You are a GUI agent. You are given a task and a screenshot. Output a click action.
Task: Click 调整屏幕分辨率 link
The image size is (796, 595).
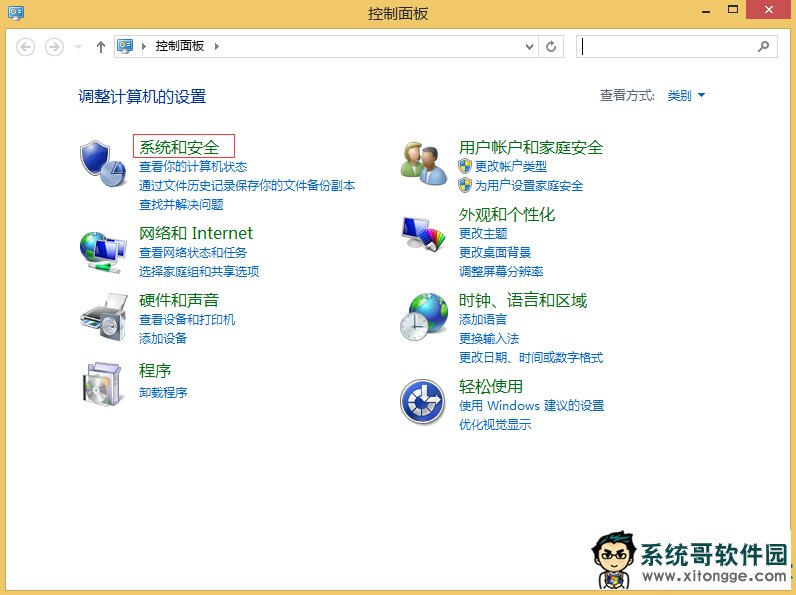(501, 272)
